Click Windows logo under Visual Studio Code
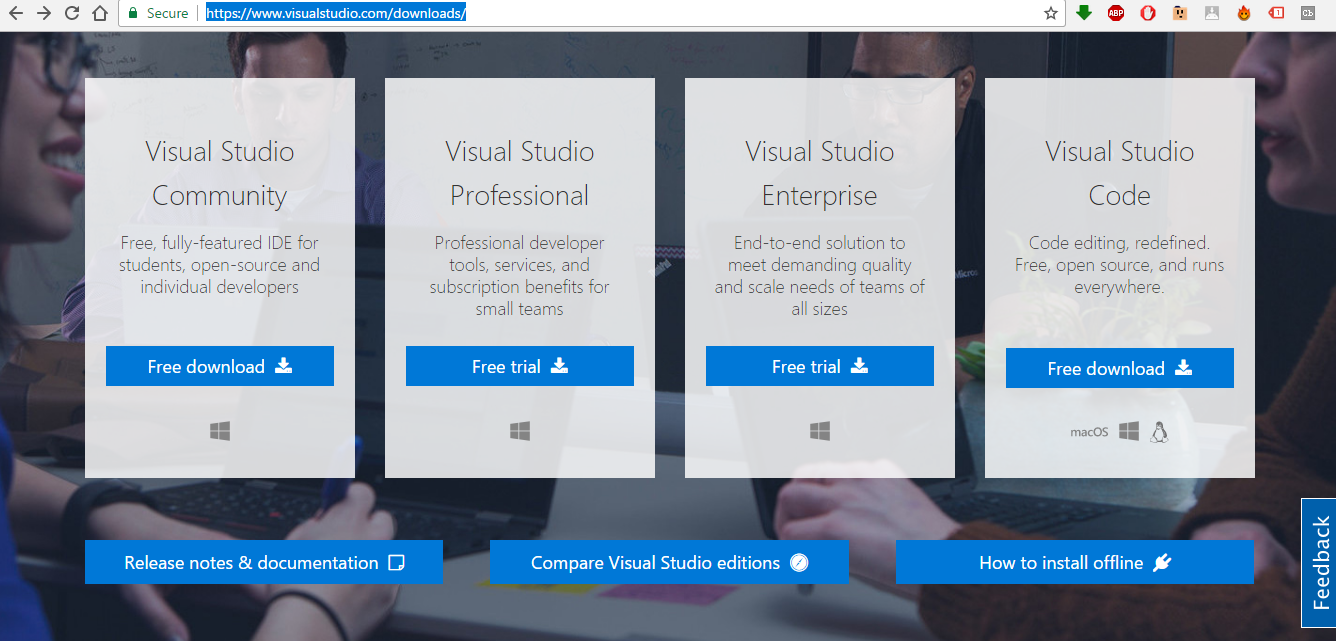 point(1129,431)
